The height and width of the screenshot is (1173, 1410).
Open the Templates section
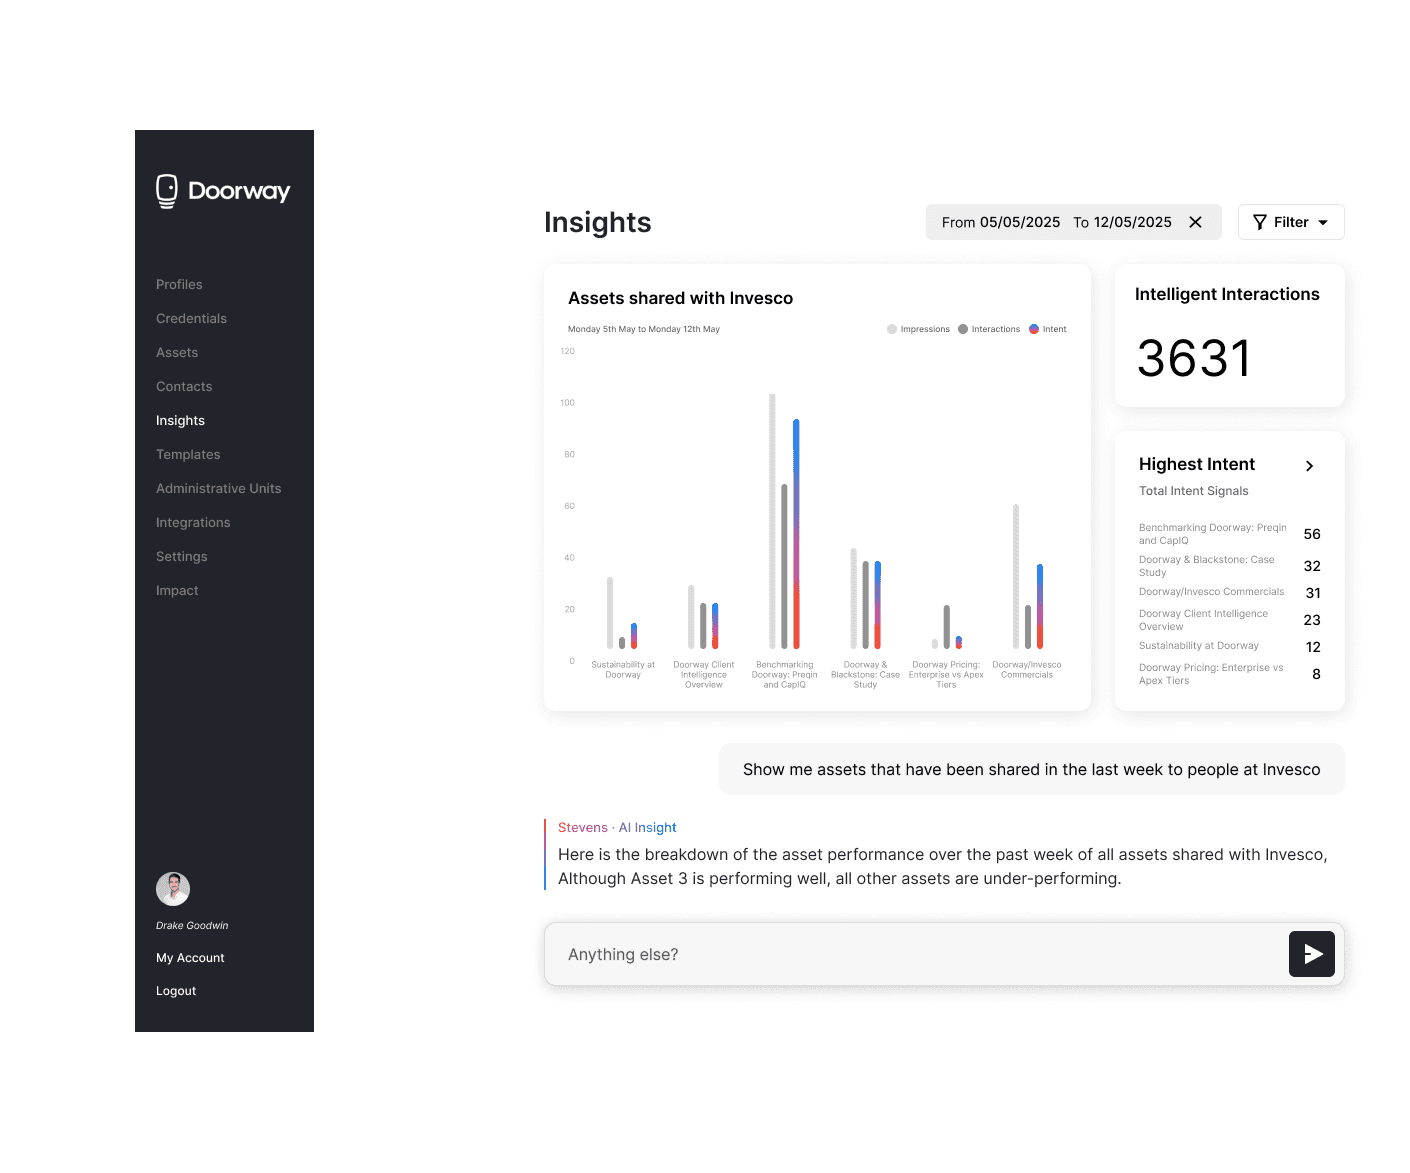pyautogui.click(x=188, y=454)
